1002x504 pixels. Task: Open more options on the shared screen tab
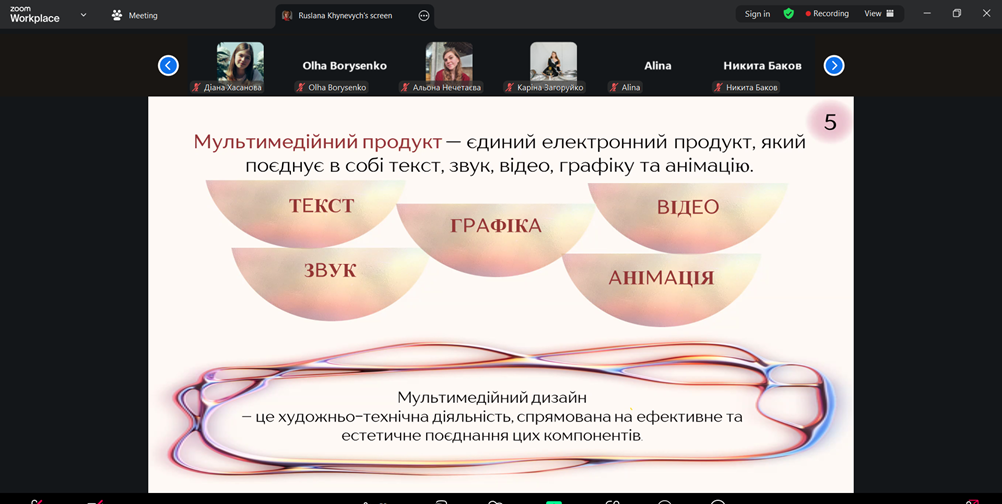[x=424, y=16]
